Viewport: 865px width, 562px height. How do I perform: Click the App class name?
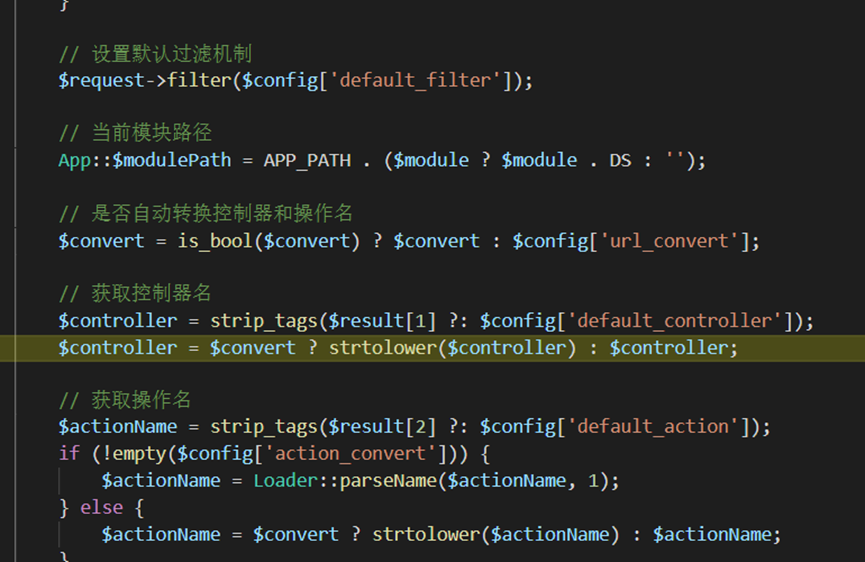point(74,160)
